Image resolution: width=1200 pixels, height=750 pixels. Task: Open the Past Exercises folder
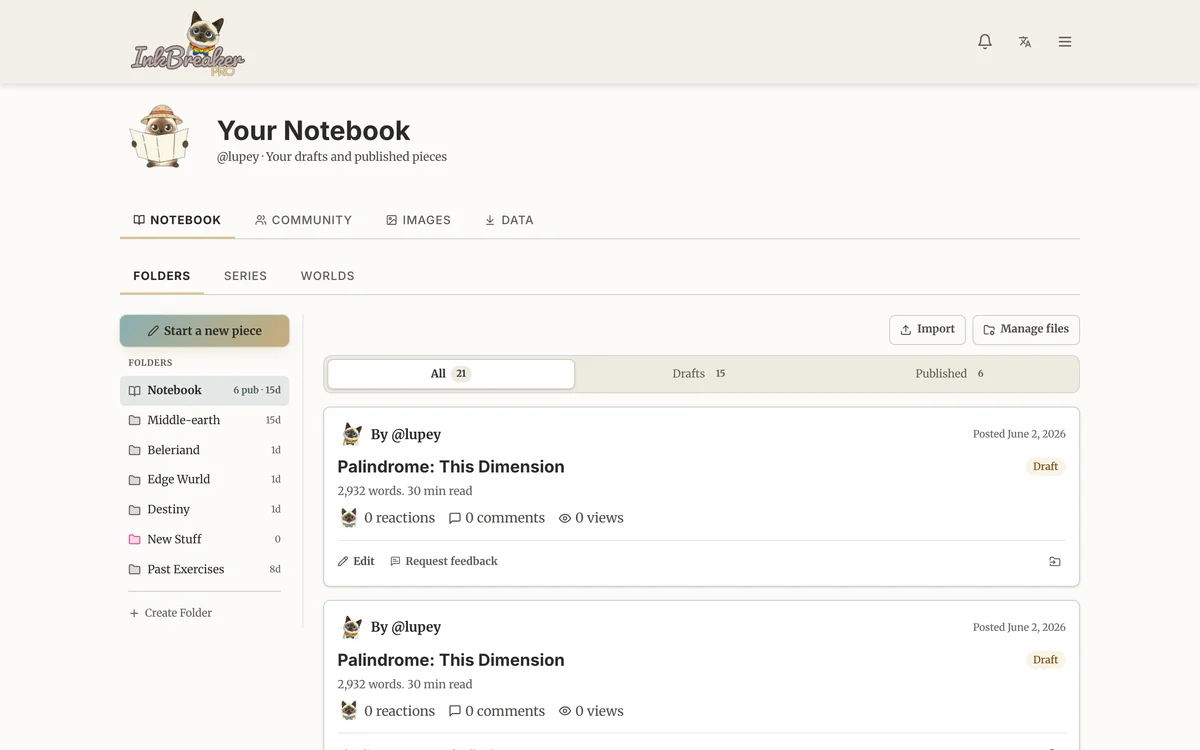pos(204,569)
